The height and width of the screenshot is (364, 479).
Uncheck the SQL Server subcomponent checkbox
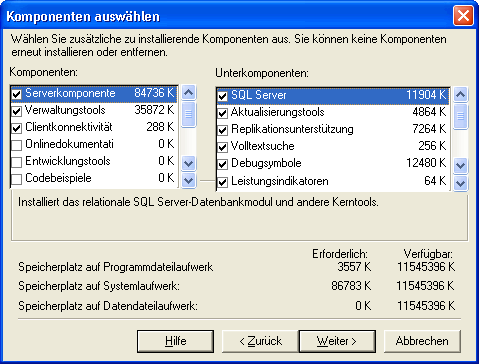tap(223, 96)
